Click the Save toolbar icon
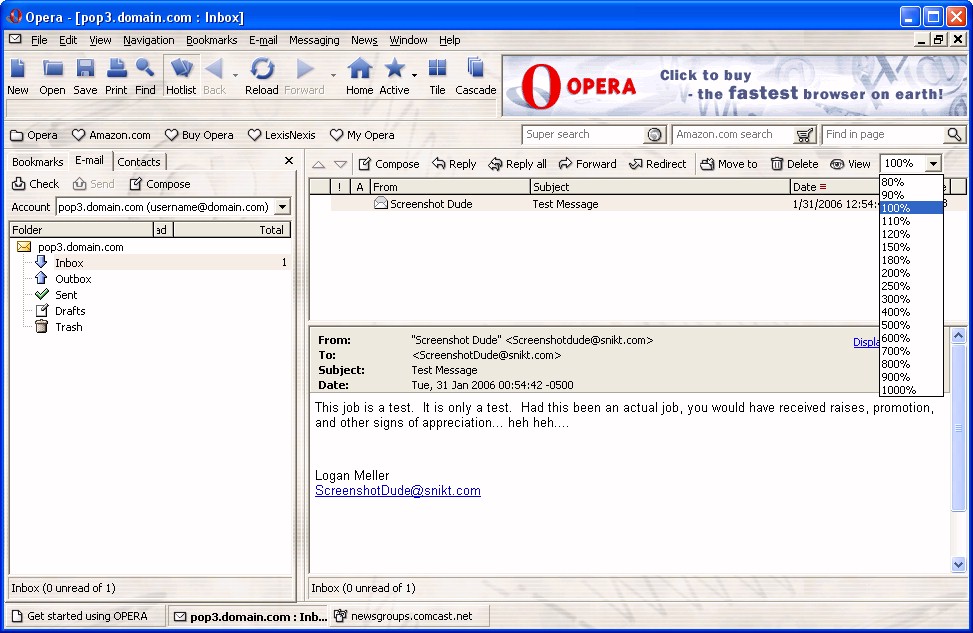Image resolution: width=973 pixels, height=633 pixels. tap(85, 76)
